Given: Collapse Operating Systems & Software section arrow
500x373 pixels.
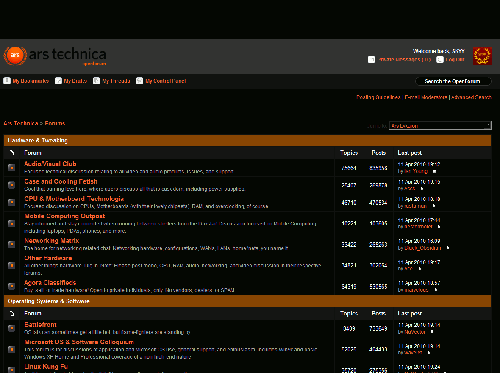Looking at the screenshot, I should [x=12, y=313].
